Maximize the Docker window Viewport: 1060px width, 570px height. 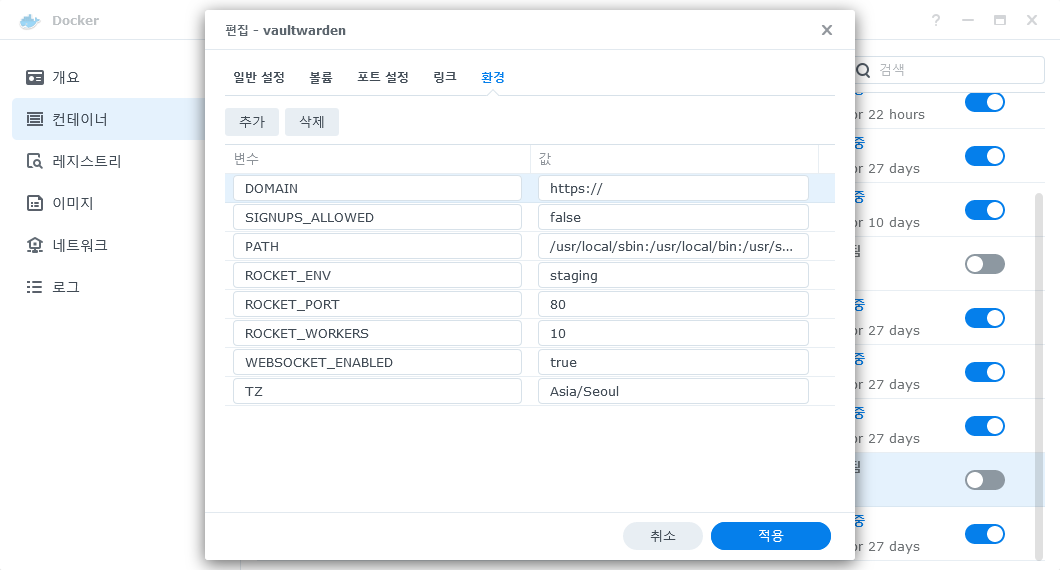click(1000, 20)
